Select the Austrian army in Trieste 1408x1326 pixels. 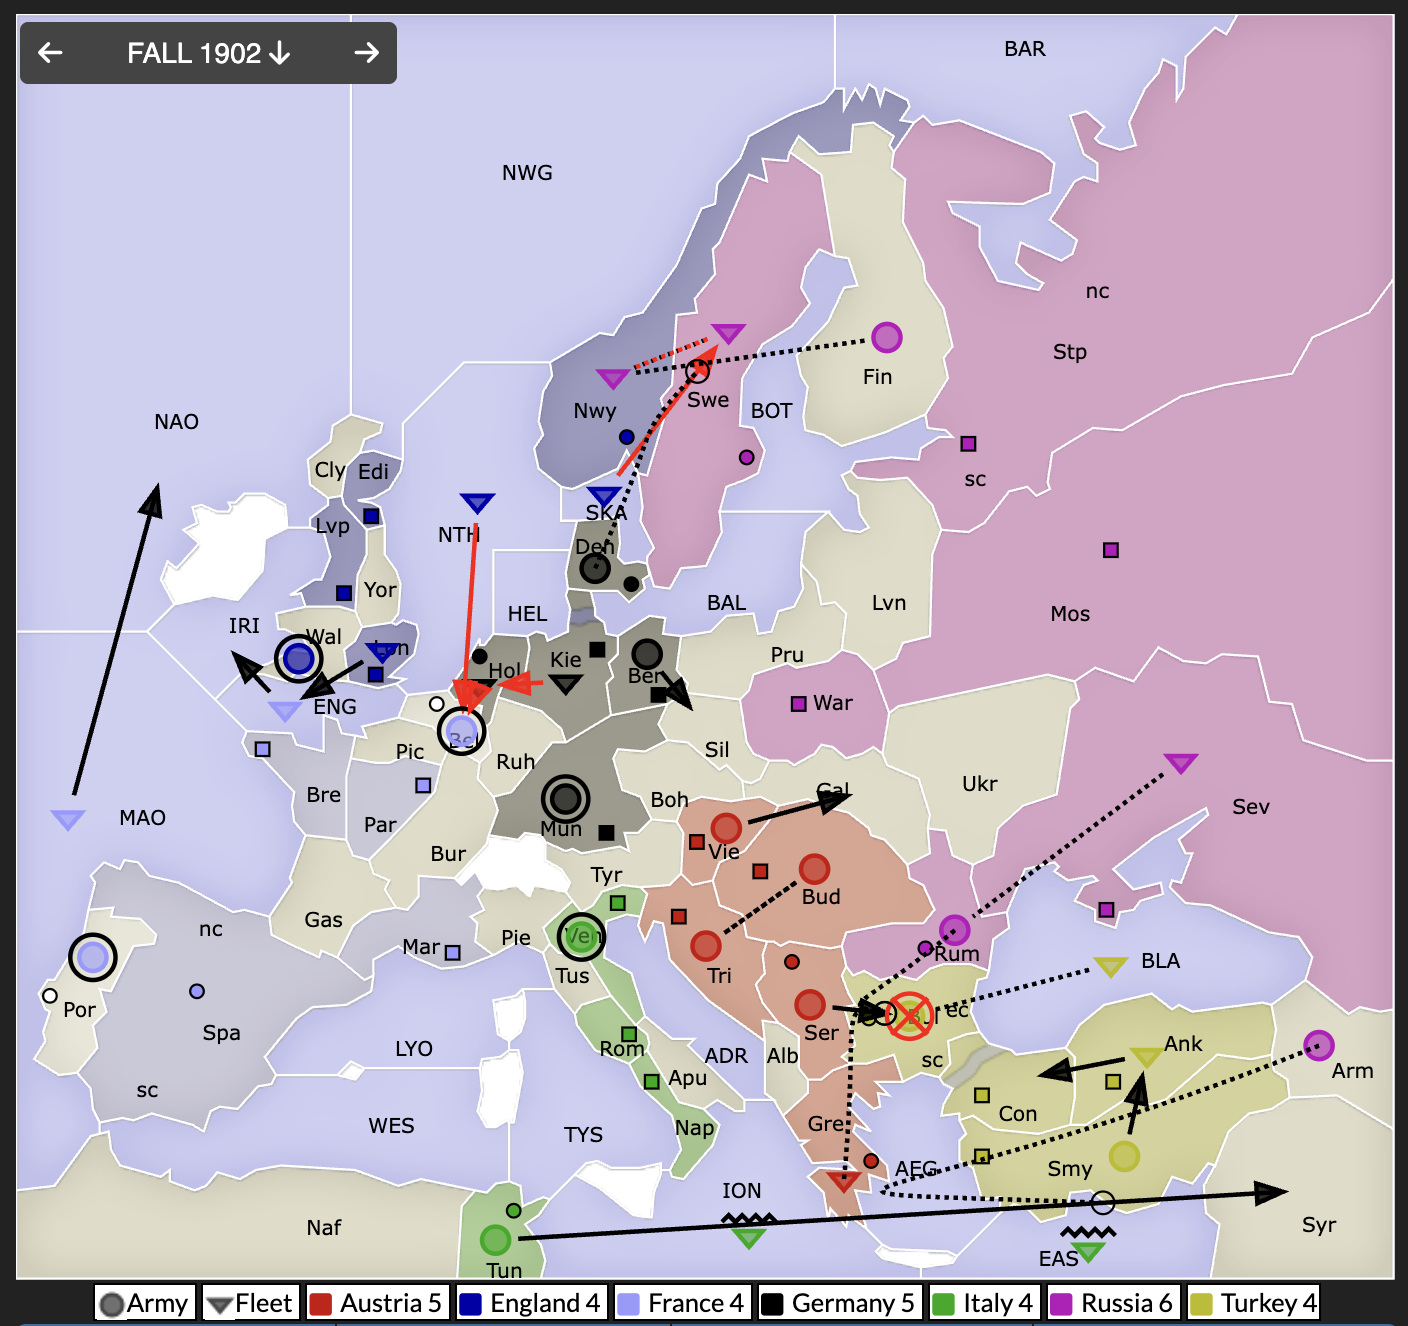coord(706,945)
